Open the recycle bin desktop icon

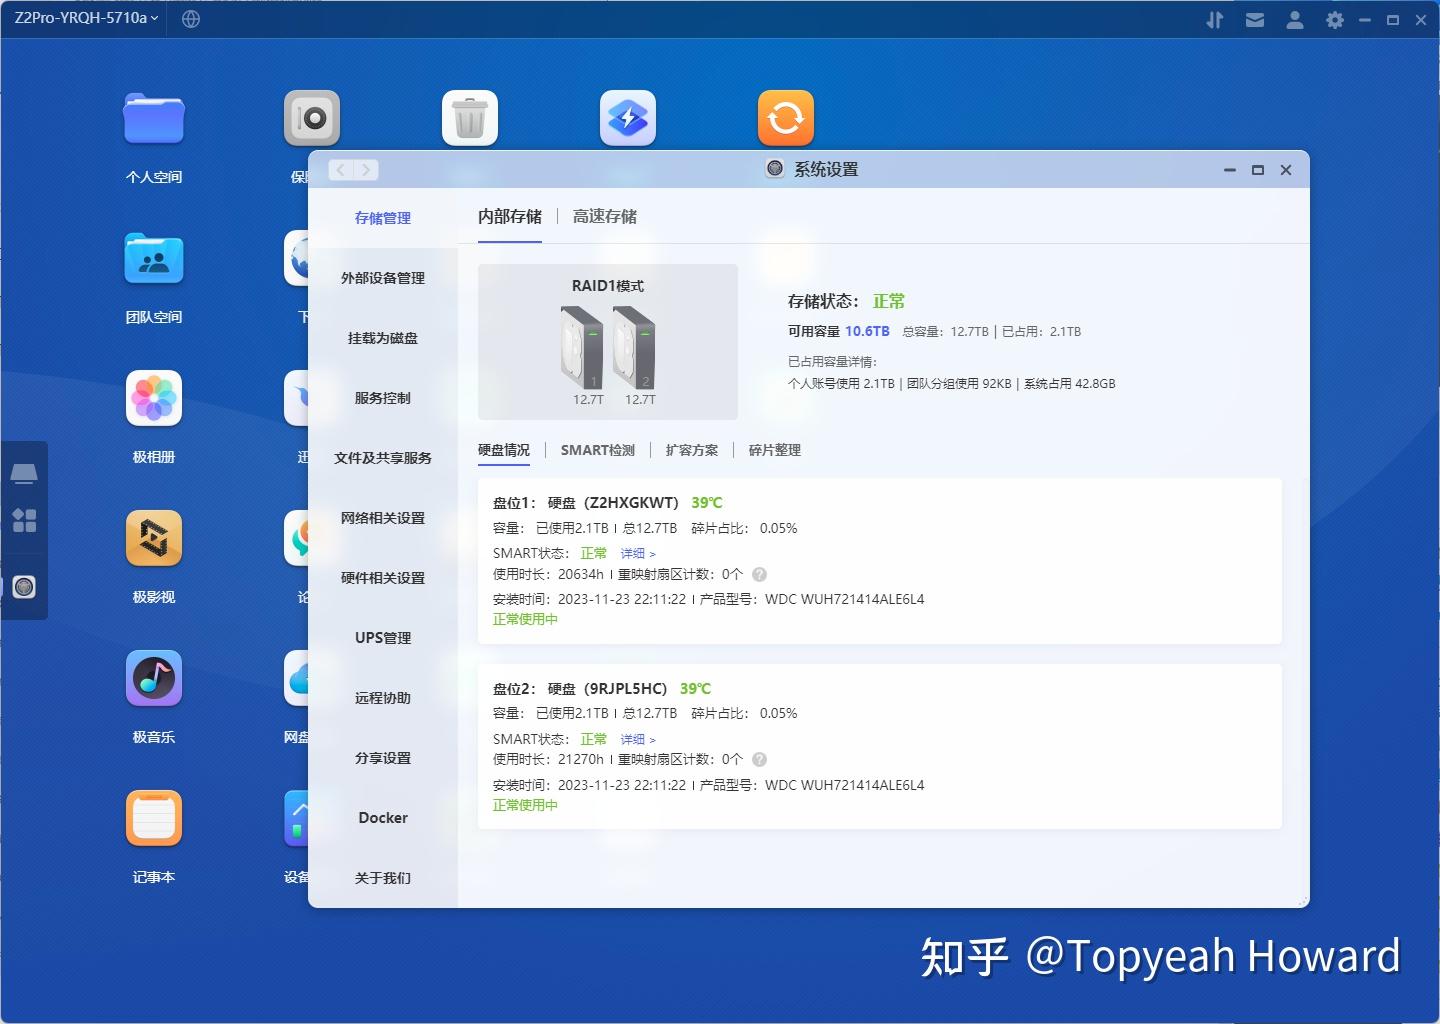pos(470,118)
